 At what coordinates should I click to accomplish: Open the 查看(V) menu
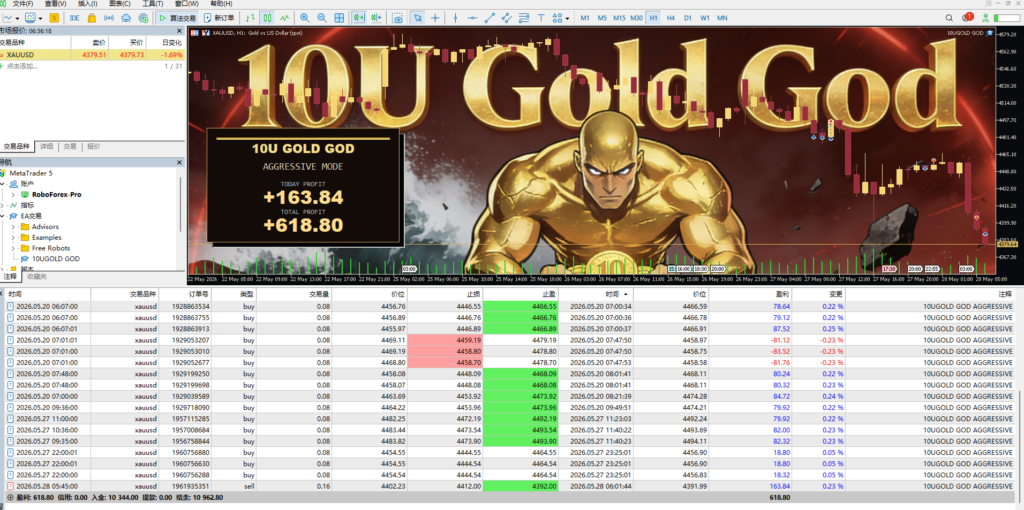tap(56, 4)
